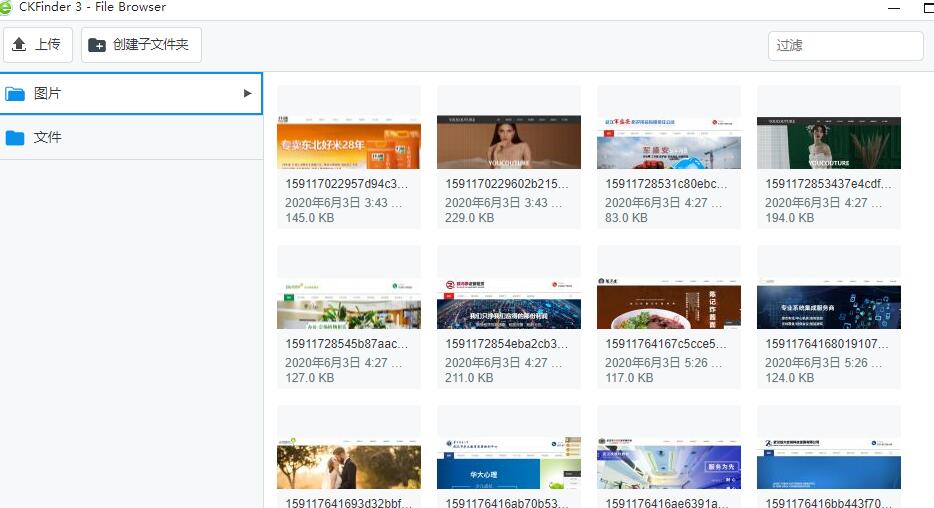
Task: Click the upload arrow icon
Action: pyautogui.click(x=19, y=45)
